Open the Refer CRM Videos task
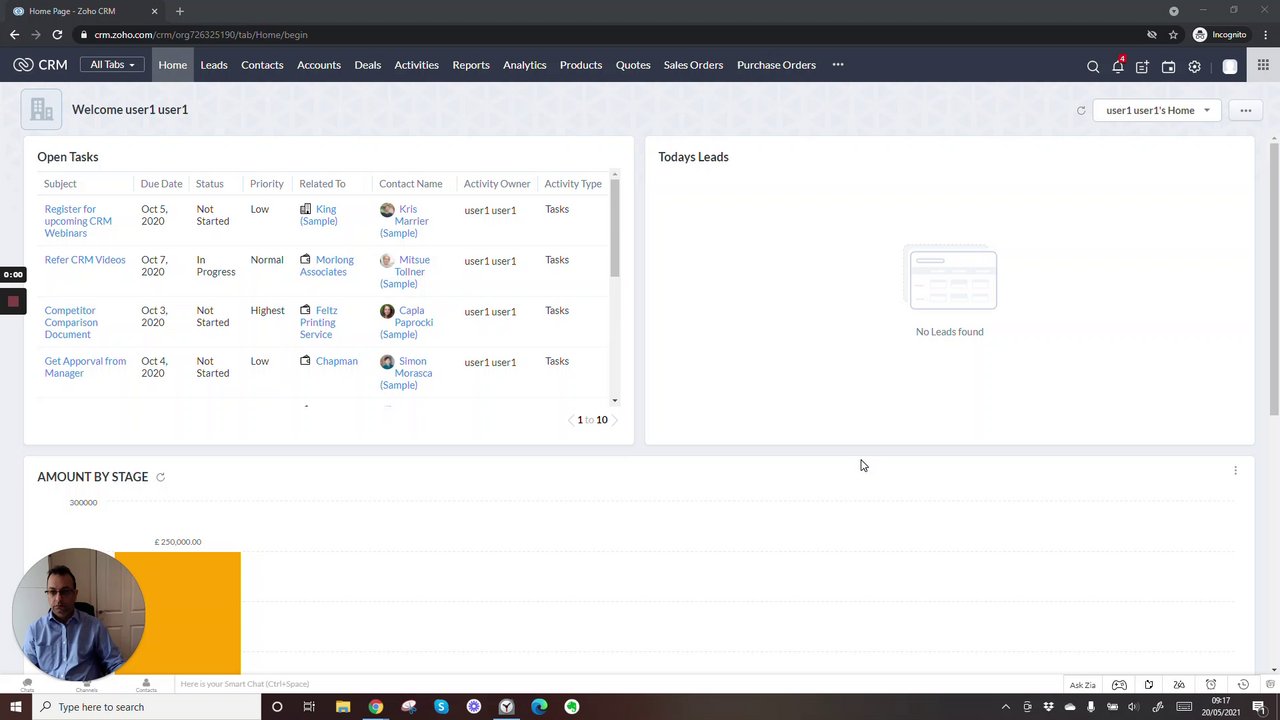1280x720 pixels. [x=85, y=260]
